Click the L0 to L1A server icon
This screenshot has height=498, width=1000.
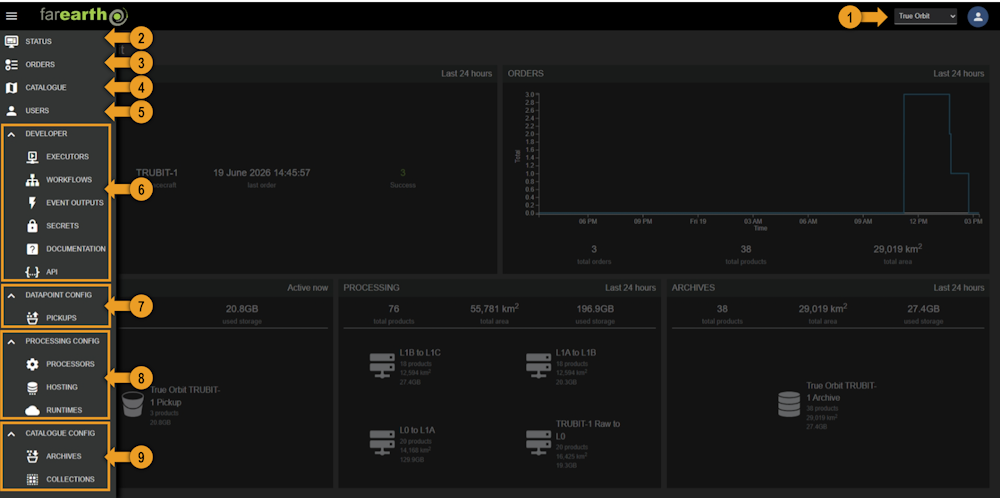382,443
